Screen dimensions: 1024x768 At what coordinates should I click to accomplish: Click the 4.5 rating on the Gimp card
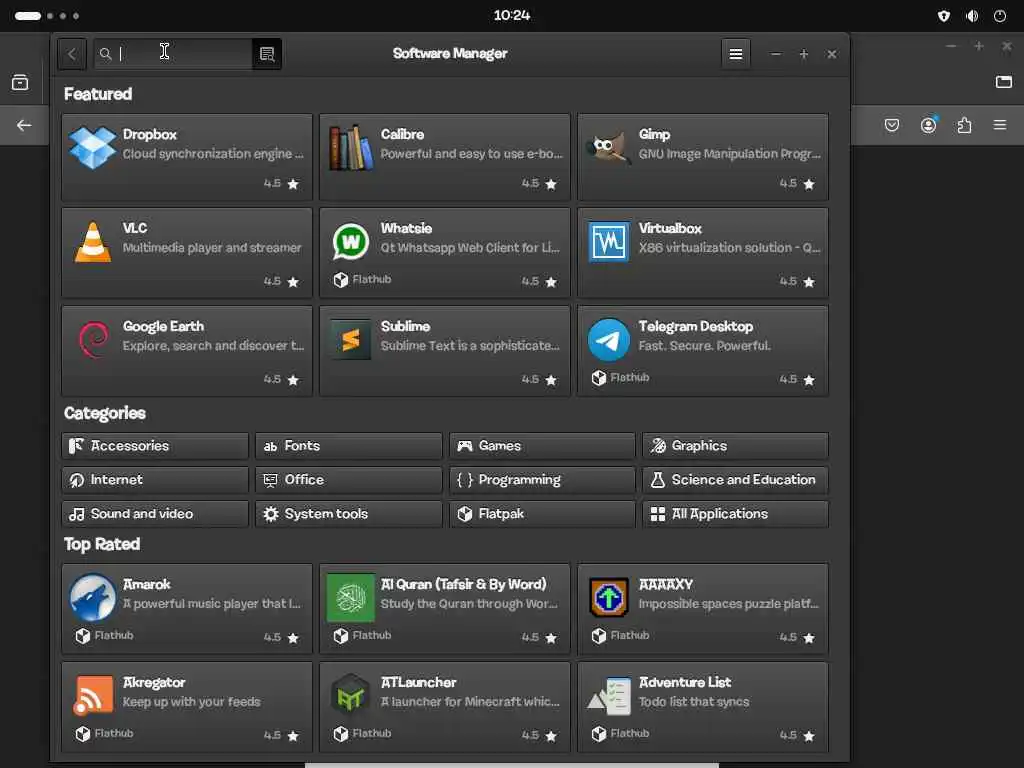(x=788, y=184)
